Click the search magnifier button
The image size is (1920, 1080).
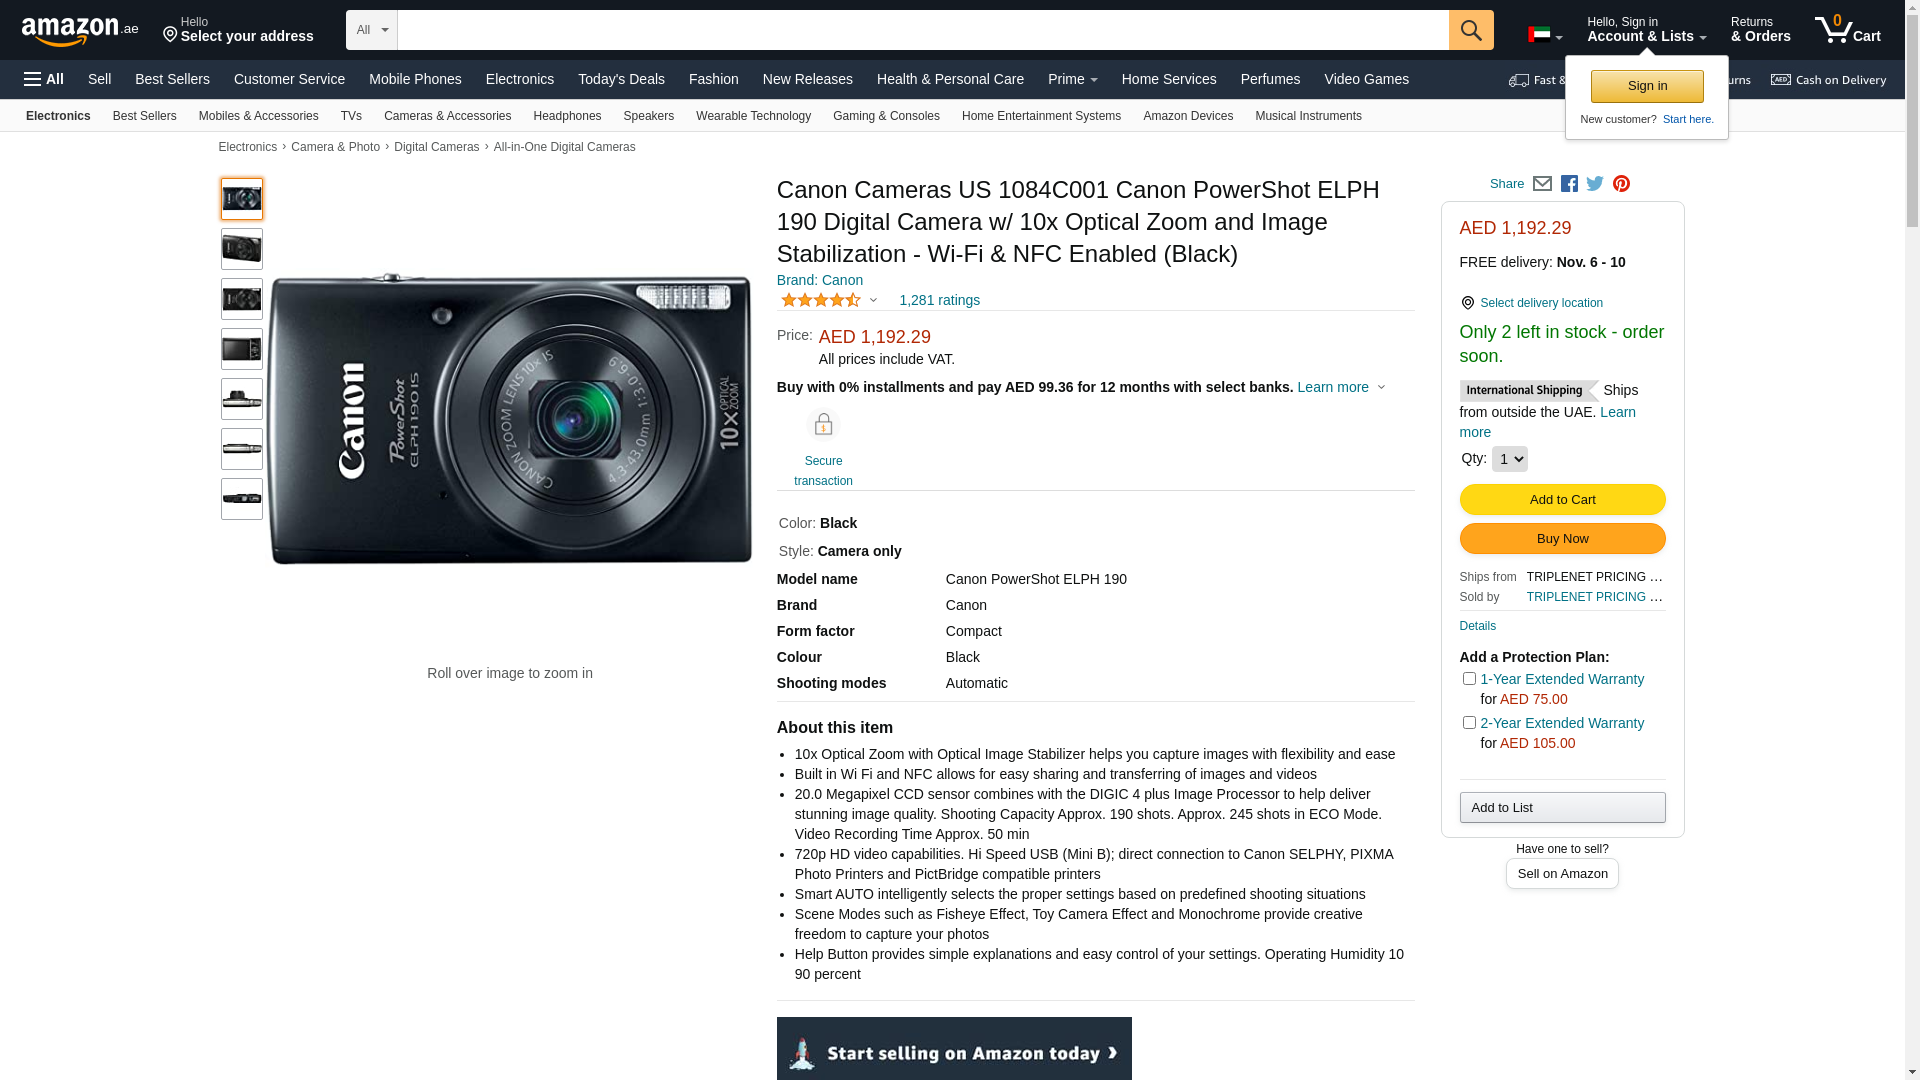pos(1470,30)
